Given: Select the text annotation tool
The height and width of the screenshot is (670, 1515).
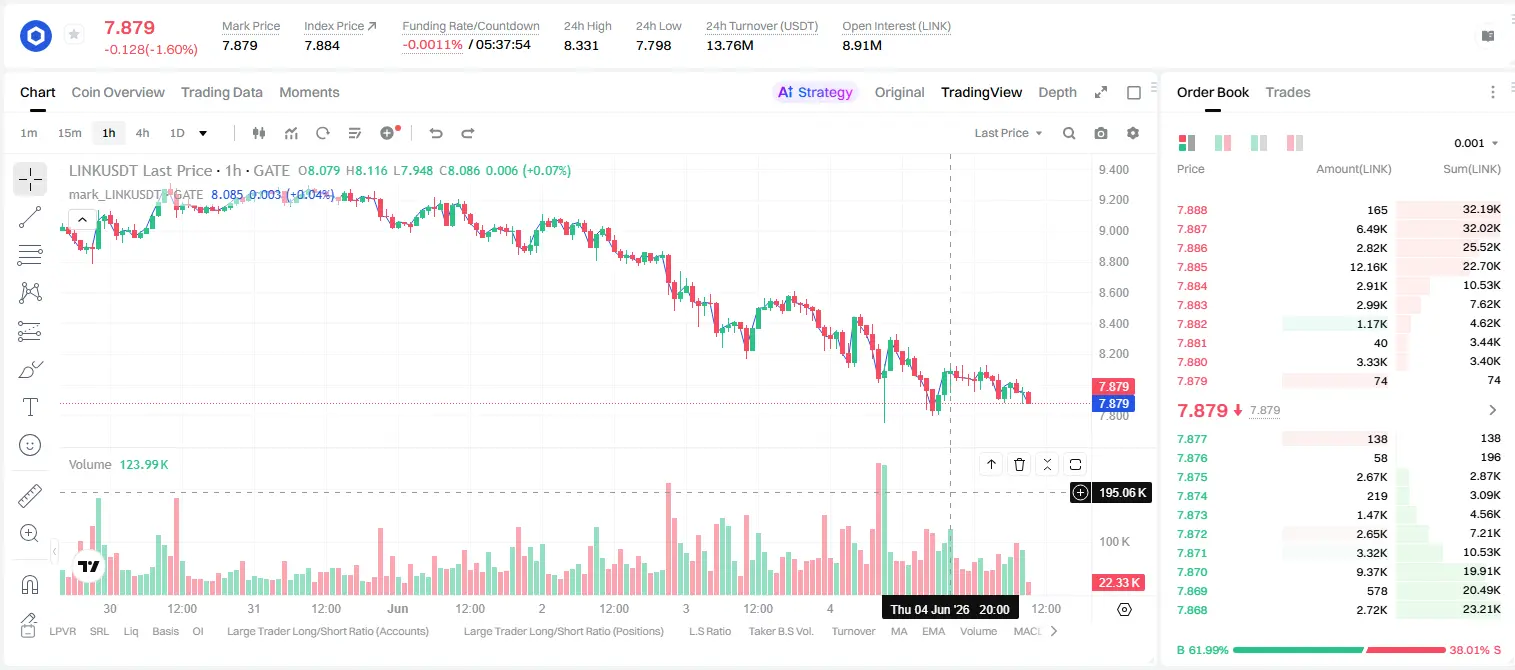Looking at the screenshot, I should click(30, 407).
